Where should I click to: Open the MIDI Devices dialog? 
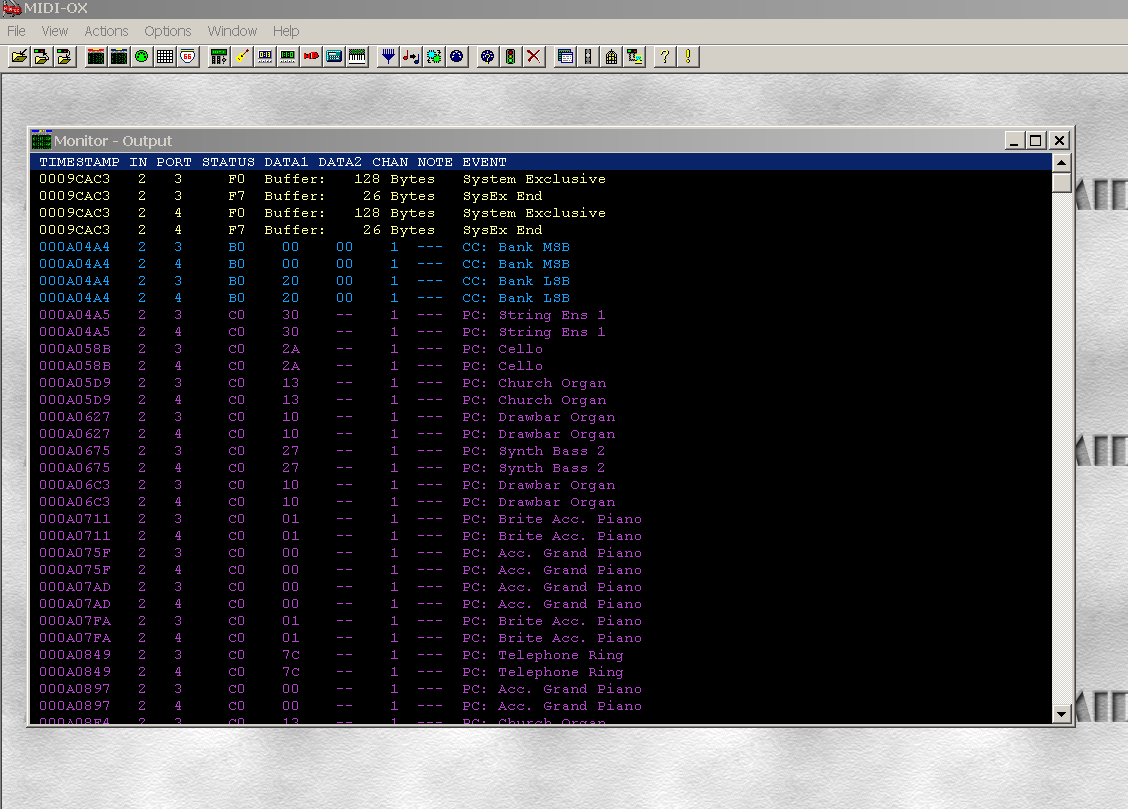click(141, 57)
